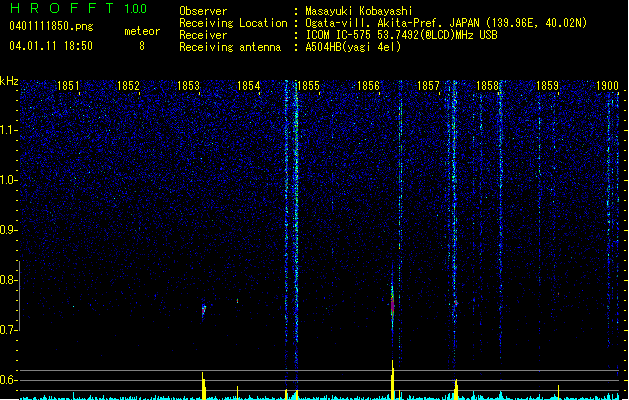This screenshot has width=629, height=400.
Task: Click the 'Receiver' field label
Action: click(203, 35)
